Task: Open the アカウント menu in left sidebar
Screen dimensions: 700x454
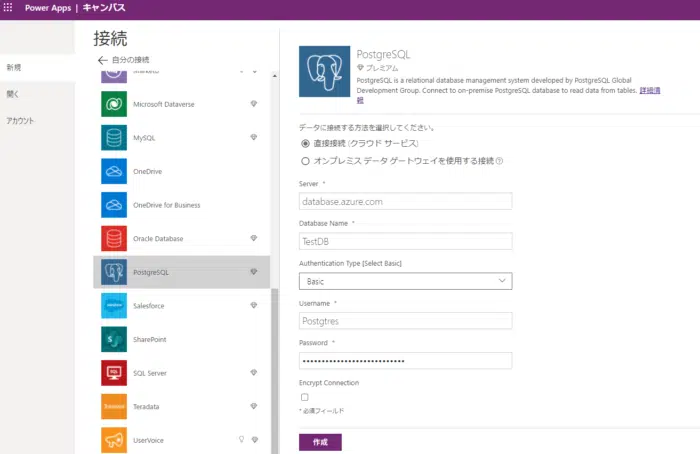Action: pyautogui.click(x=22, y=120)
